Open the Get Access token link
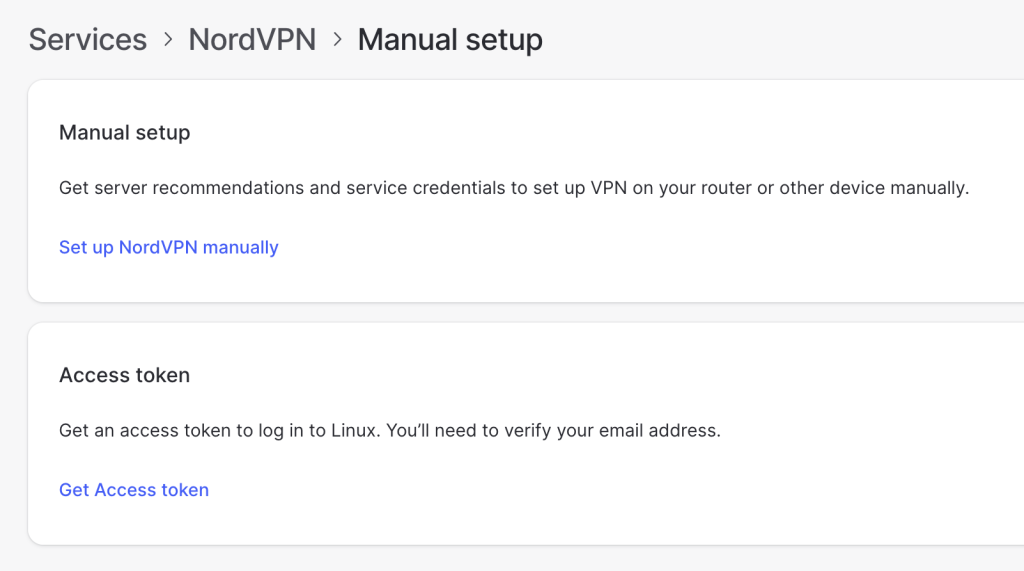Viewport: 1024px width, 571px height. point(134,490)
